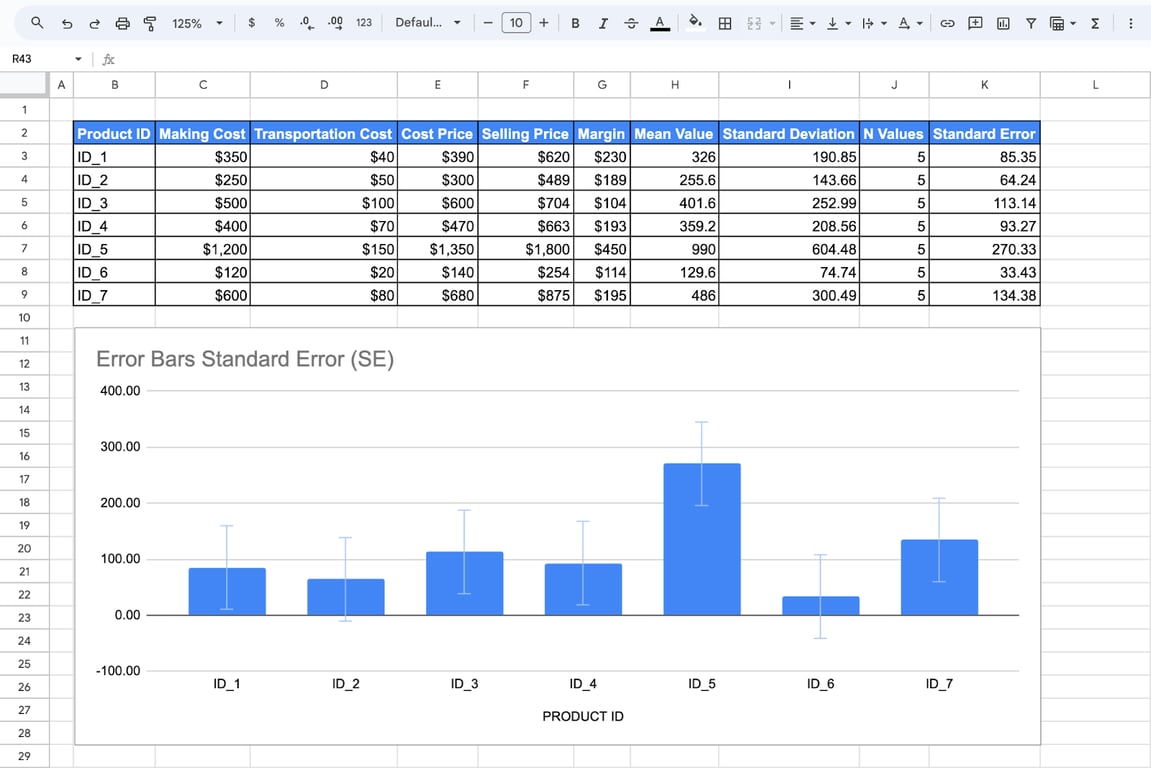
Task: Open the search menus magnifier
Action: pyautogui.click(x=37, y=23)
